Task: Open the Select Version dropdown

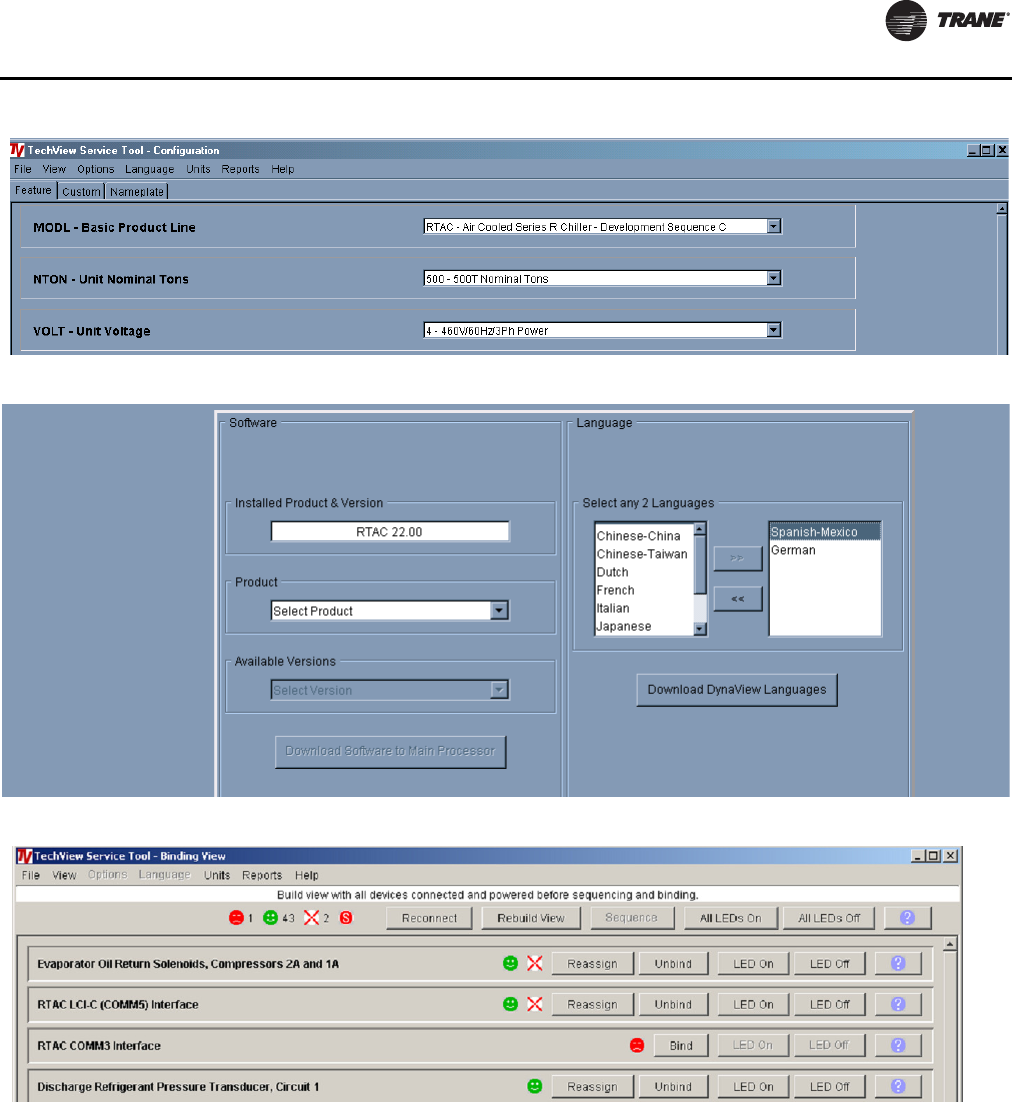Action: [x=499, y=690]
